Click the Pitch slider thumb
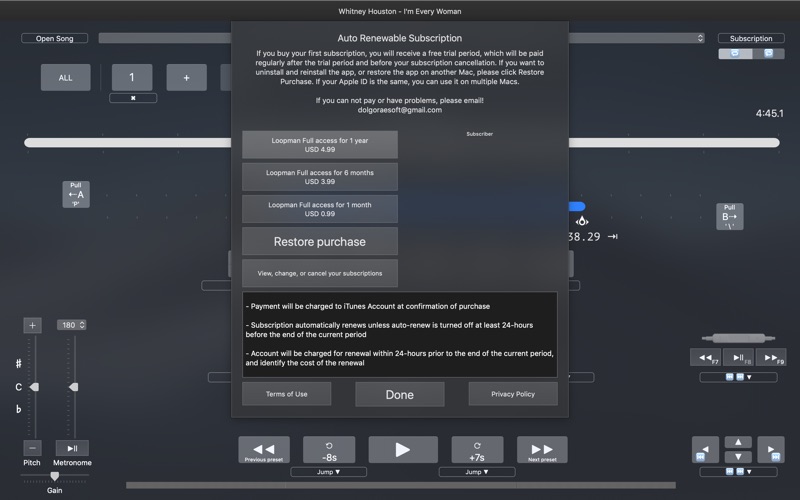 [34, 387]
